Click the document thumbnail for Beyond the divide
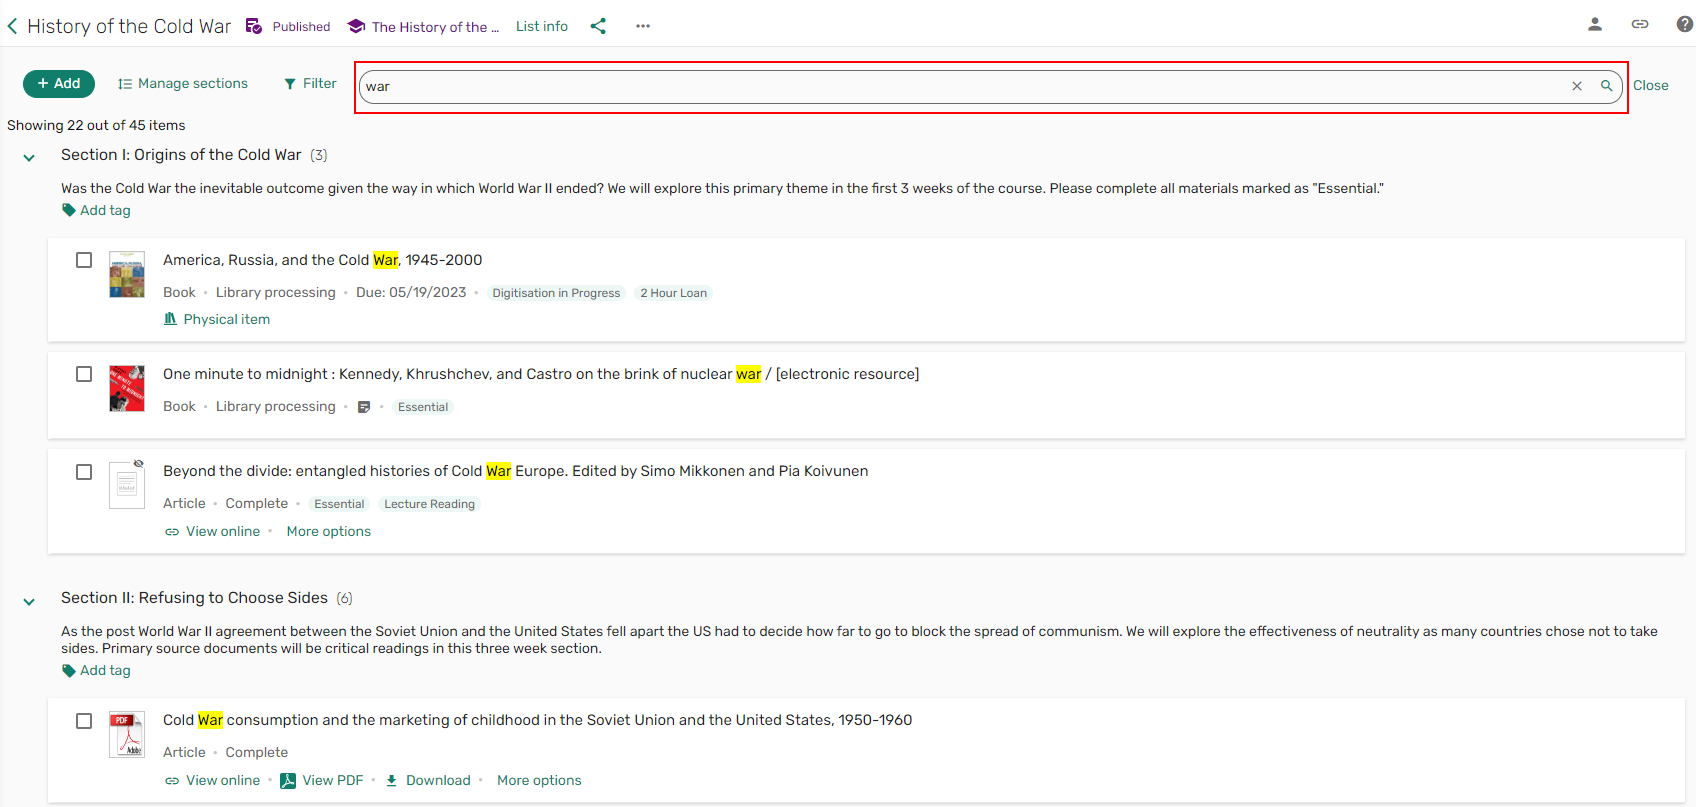Image resolution: width=1696 pixels, height=807 pixels. pos(127,485)
